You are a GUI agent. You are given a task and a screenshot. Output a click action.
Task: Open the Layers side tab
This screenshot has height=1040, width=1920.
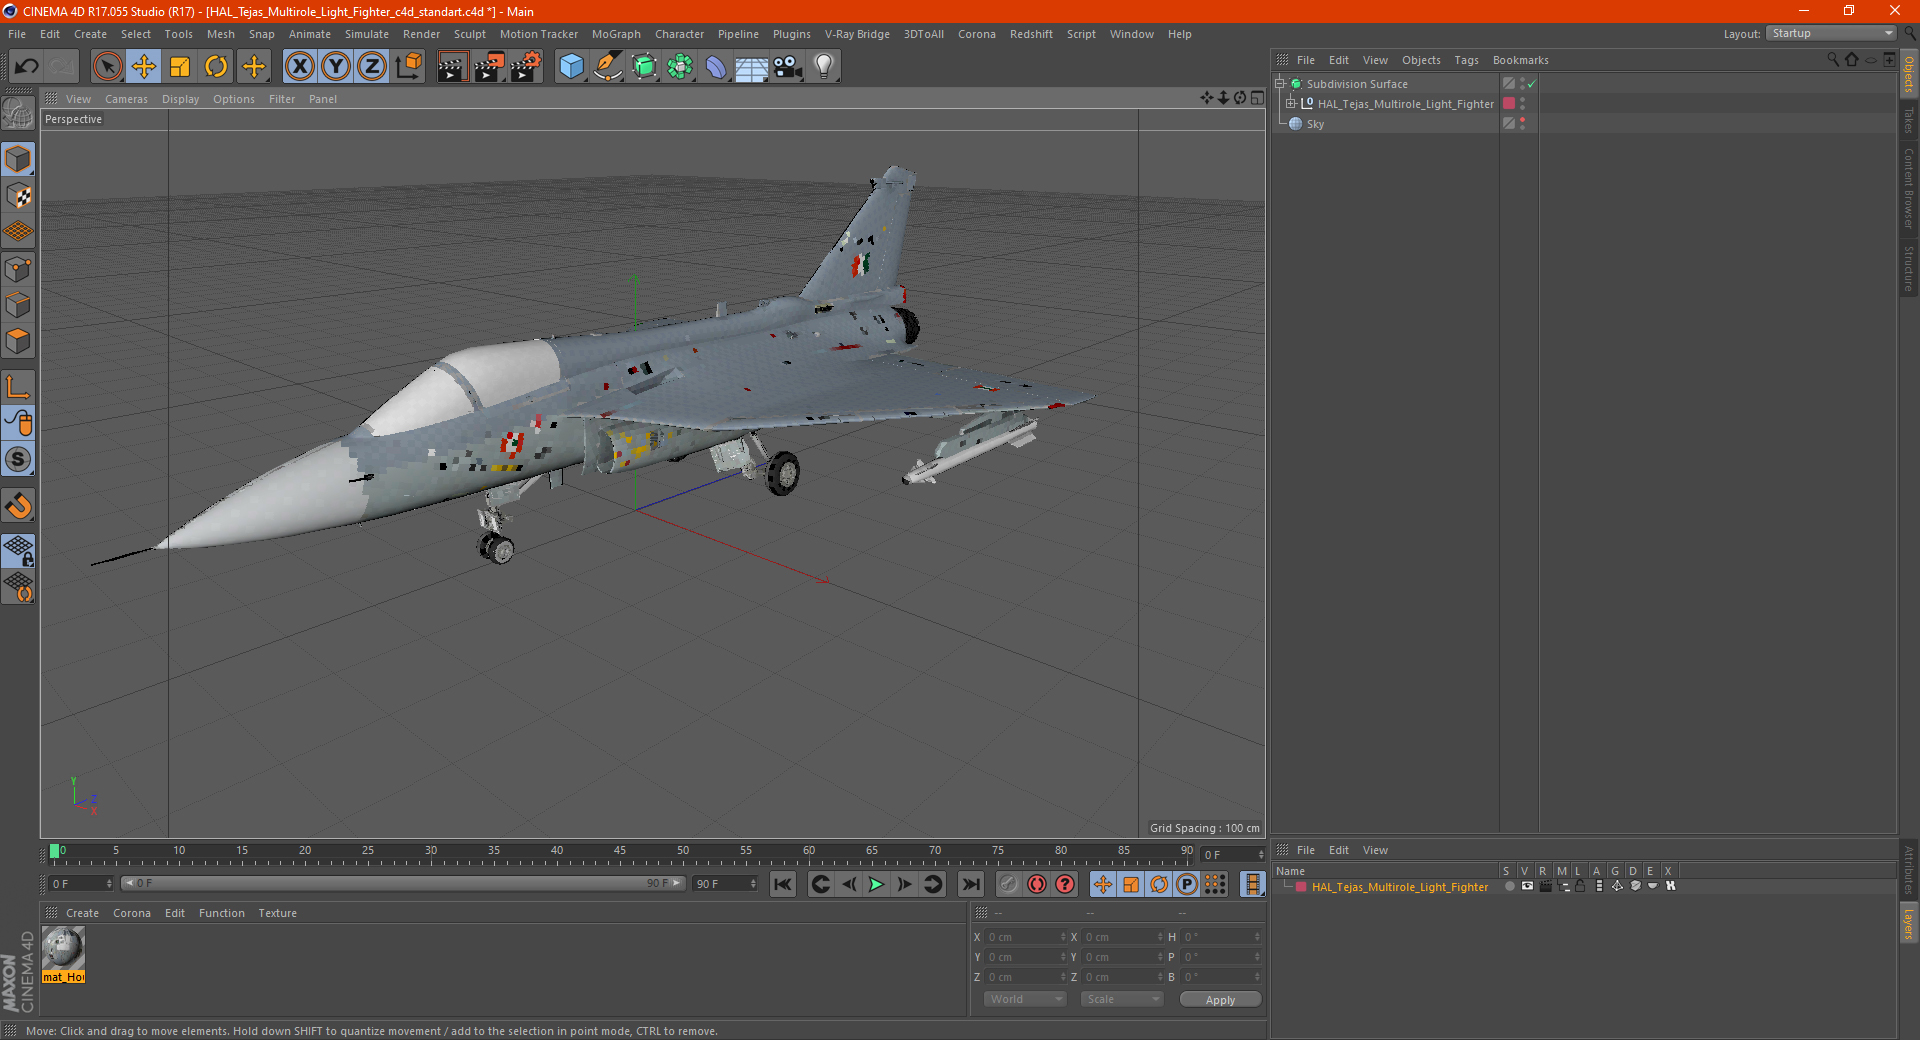click(1908, 923)
